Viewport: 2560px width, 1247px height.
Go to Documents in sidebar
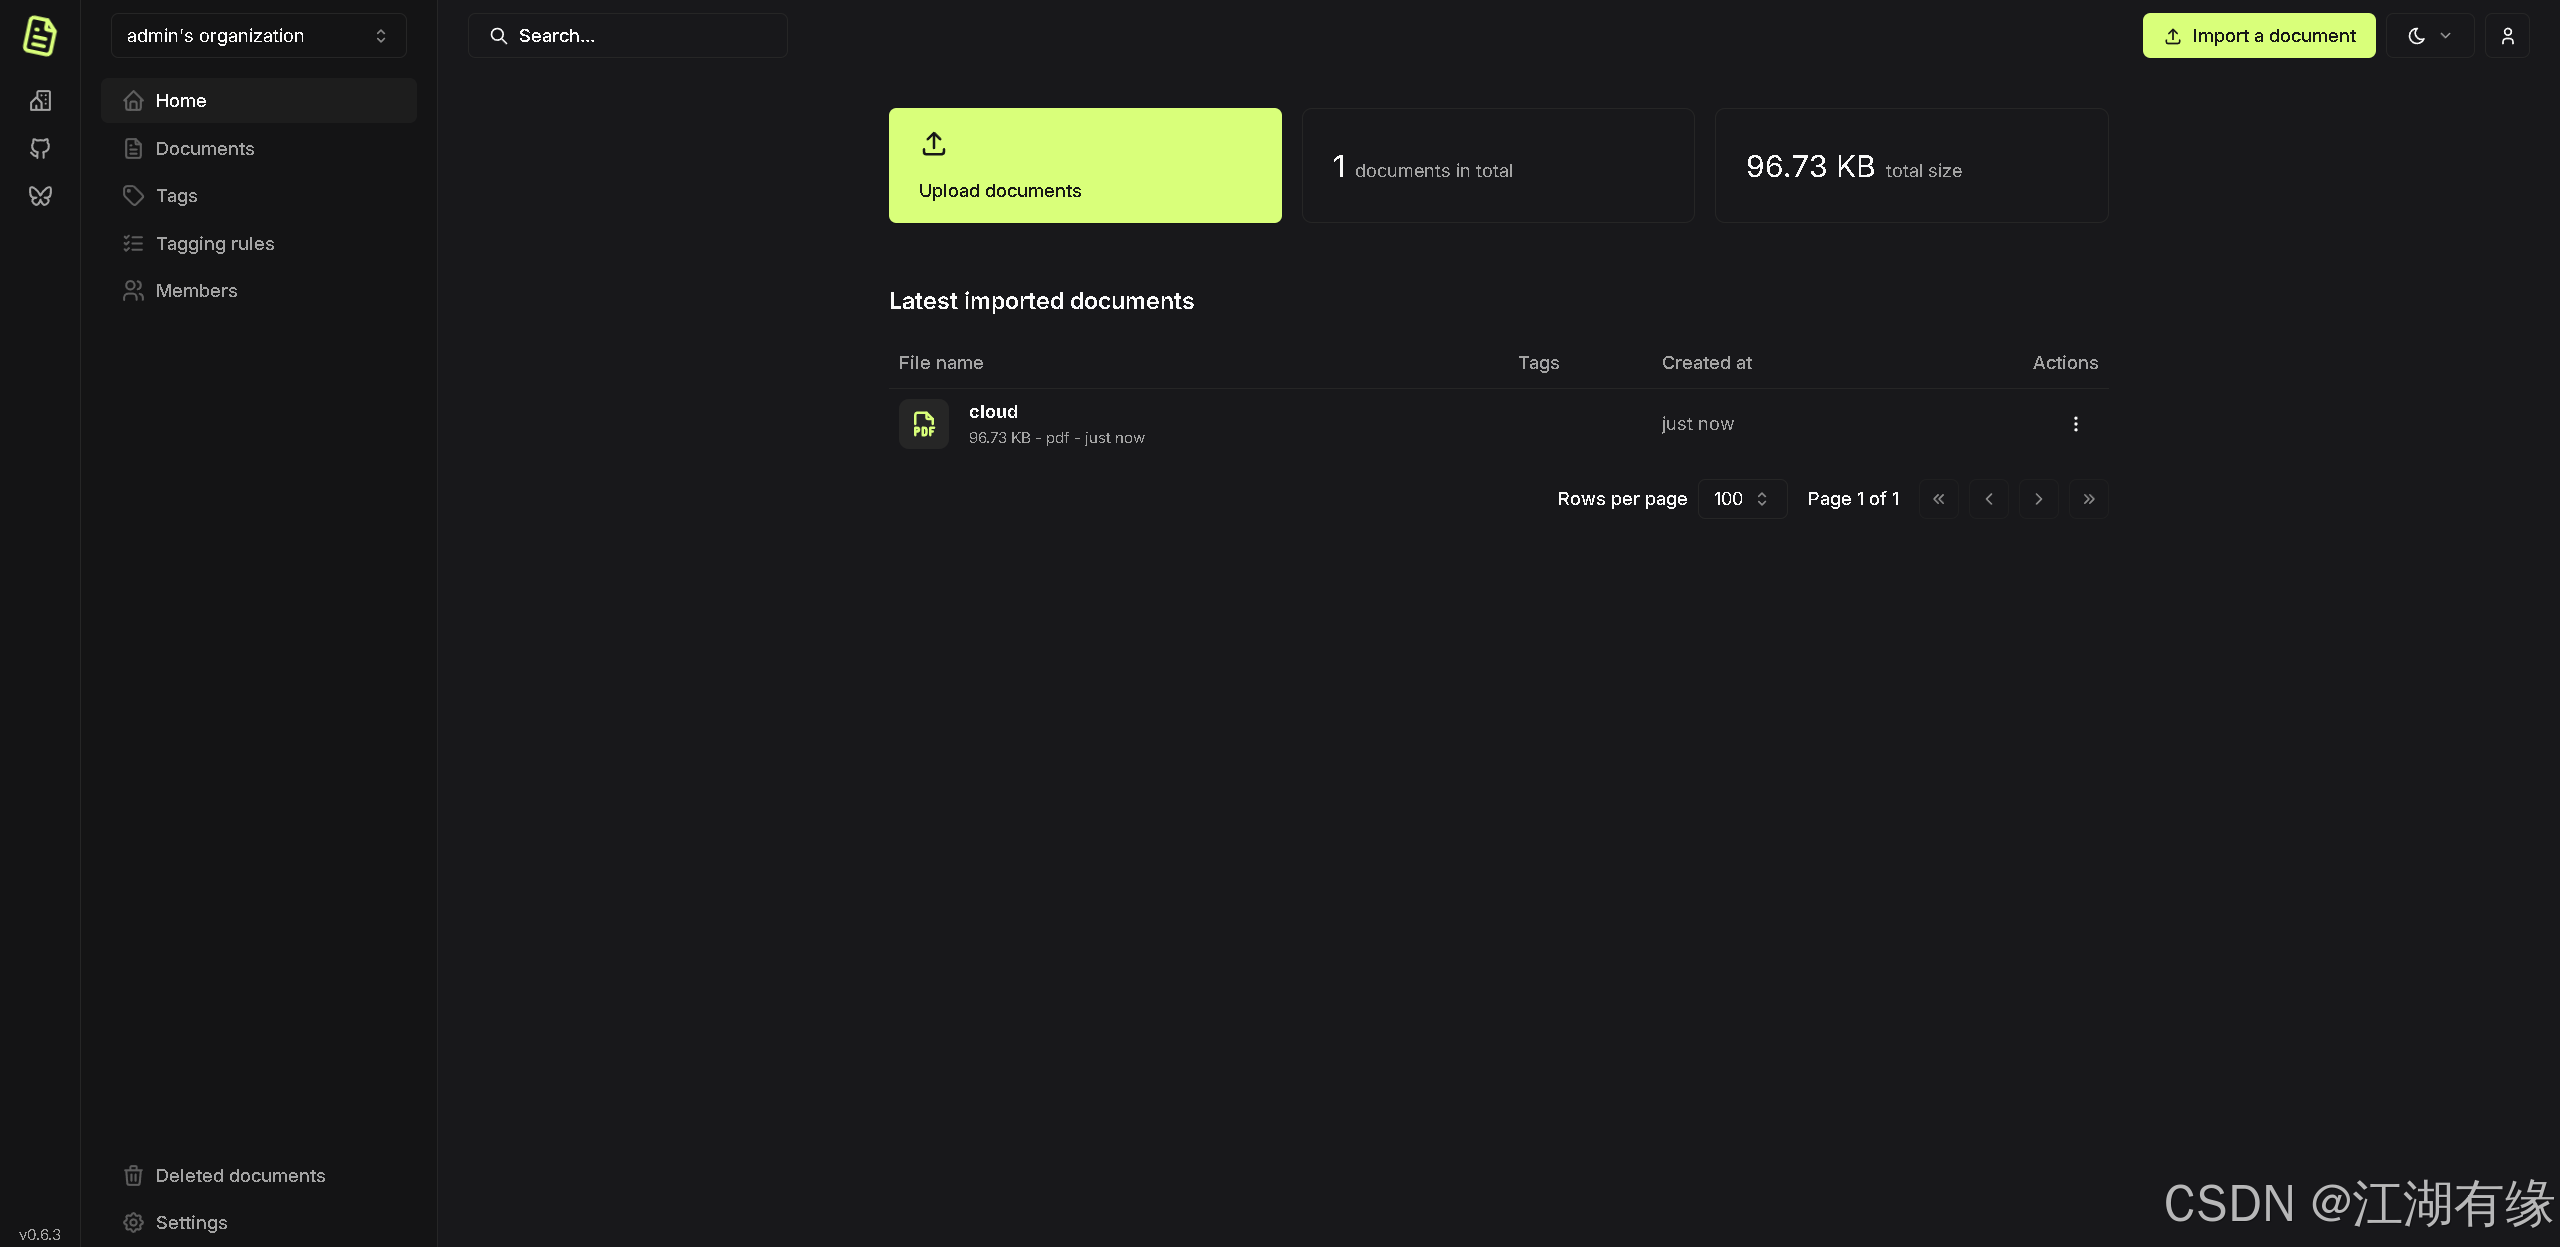205,149
